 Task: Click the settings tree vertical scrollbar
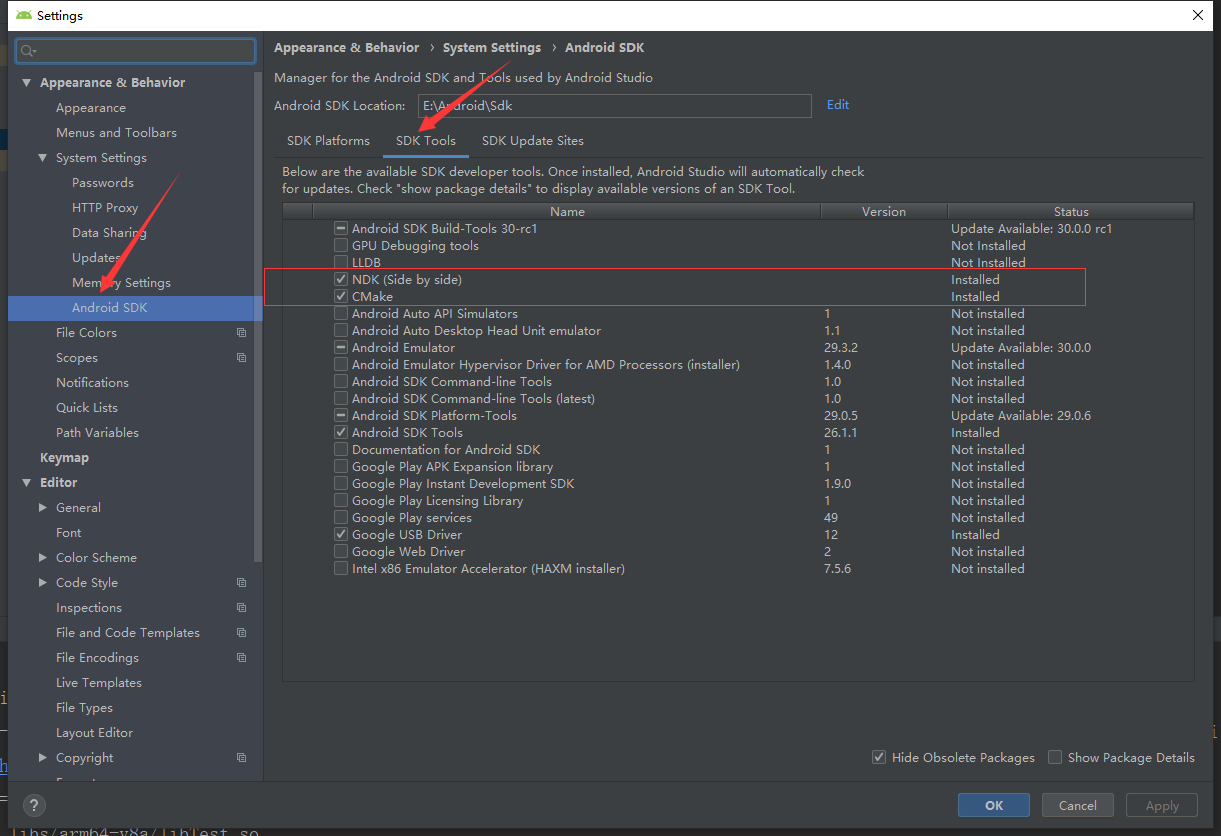[x=259, y=315]
